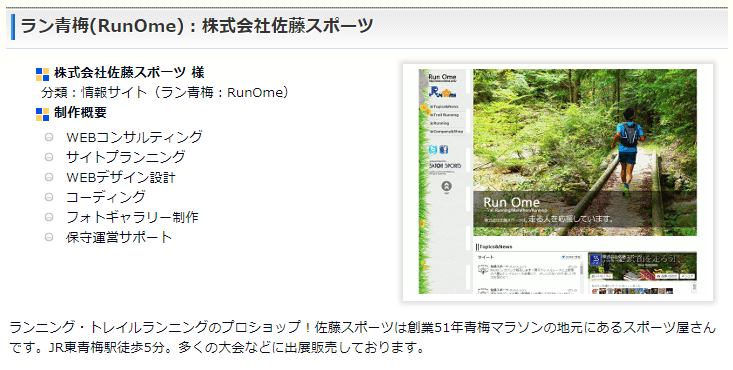Click the Facebook icon in the thumbnail sidebar
Image resolution: width=733 pixels, height=370 pixels.
pyautogui.click(x=444, y=150)
